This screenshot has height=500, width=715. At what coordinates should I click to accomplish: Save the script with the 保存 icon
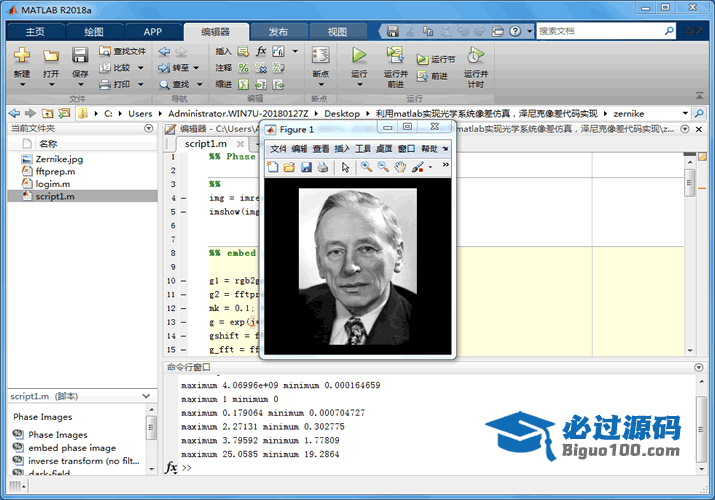pyautogui.click(x=80, y=55)
